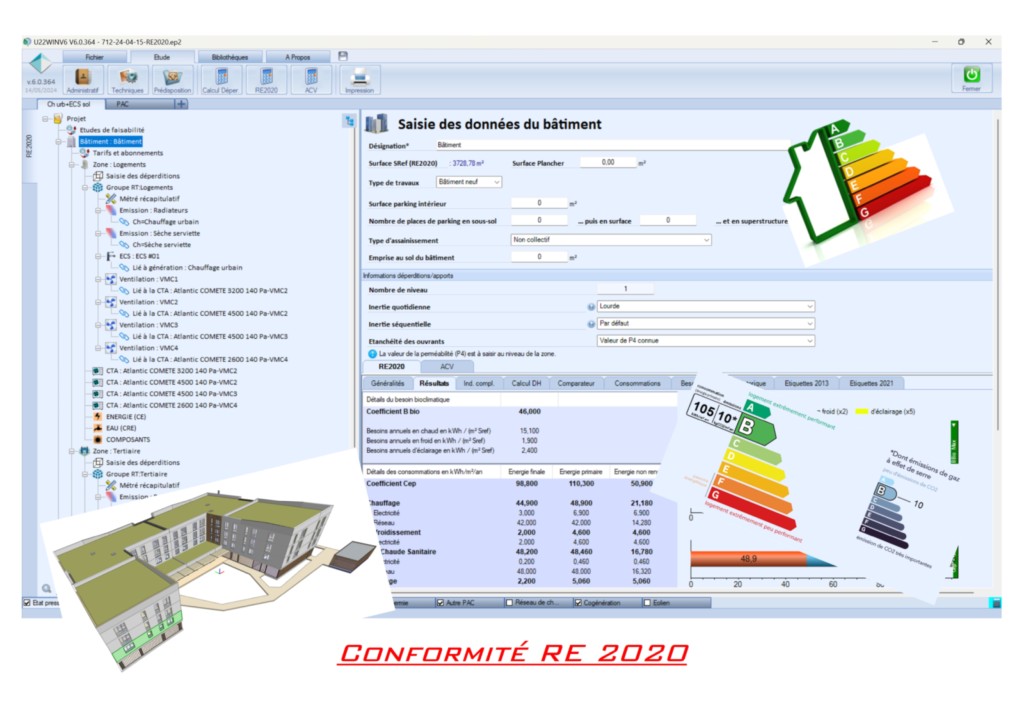The image size is (1024, 724).
Task: Toggle the Etat prés checkbox
Action: click(x=27, y=603)
